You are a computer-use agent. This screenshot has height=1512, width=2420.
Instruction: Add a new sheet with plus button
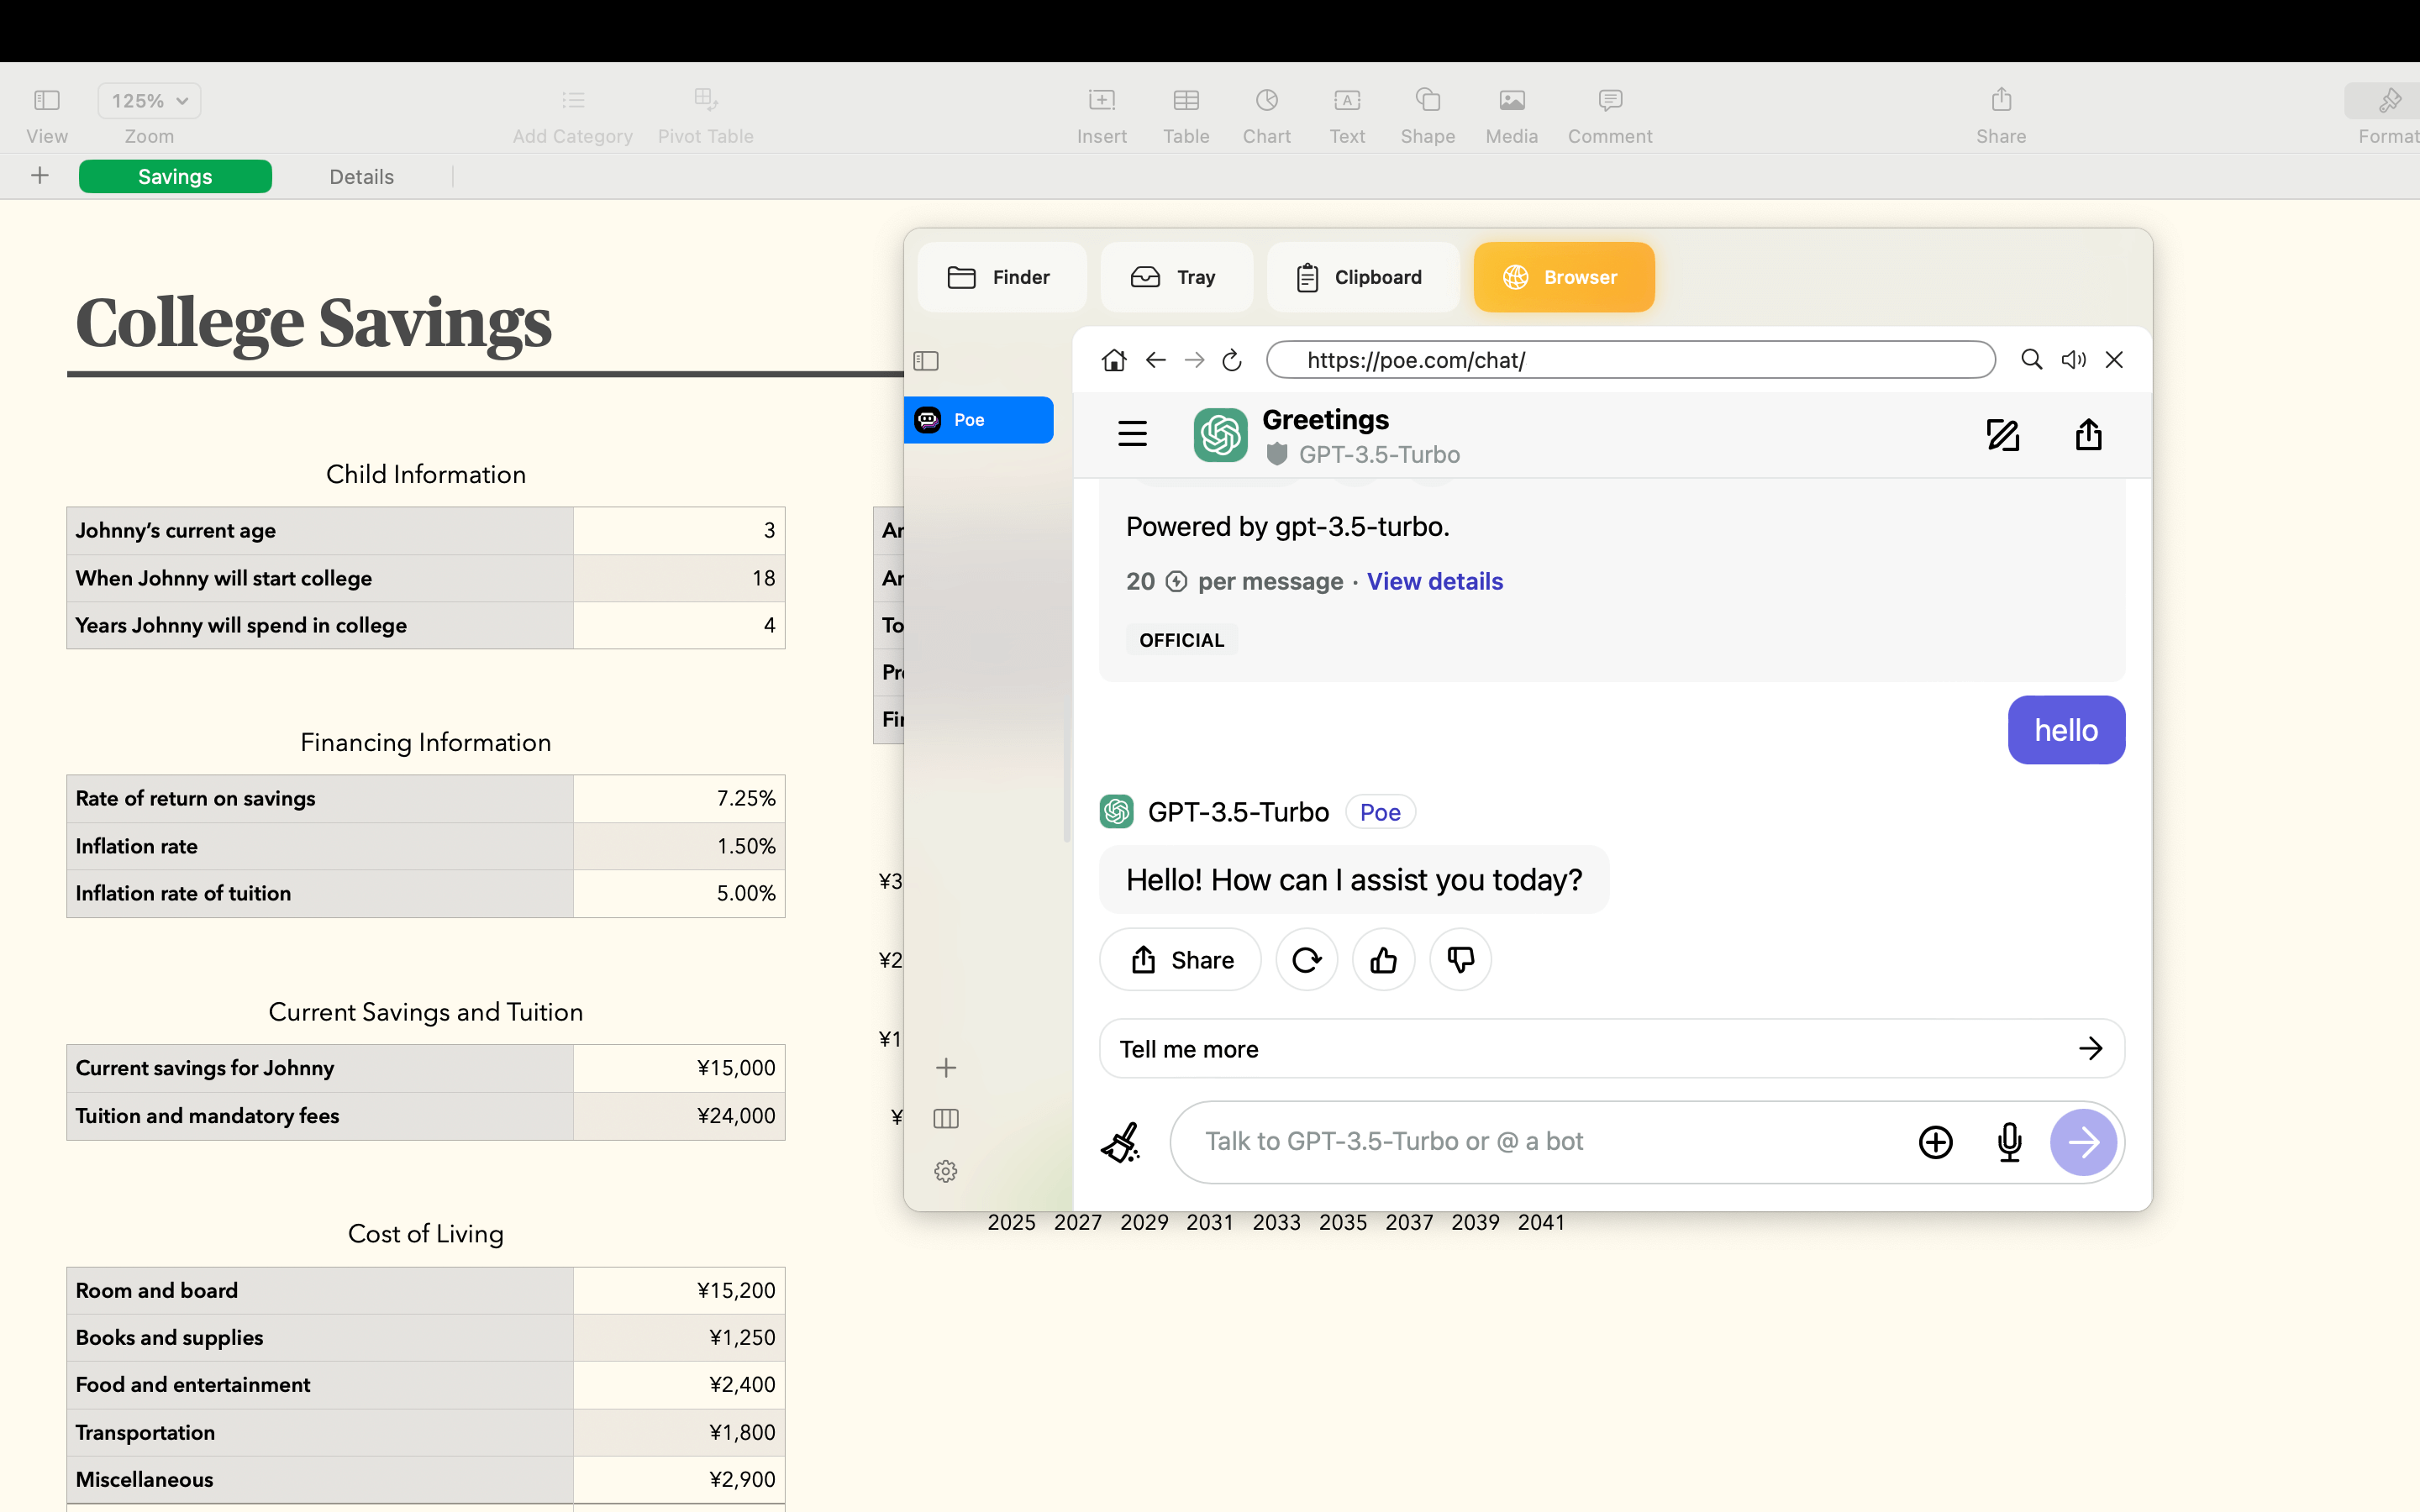click(40, 176)
